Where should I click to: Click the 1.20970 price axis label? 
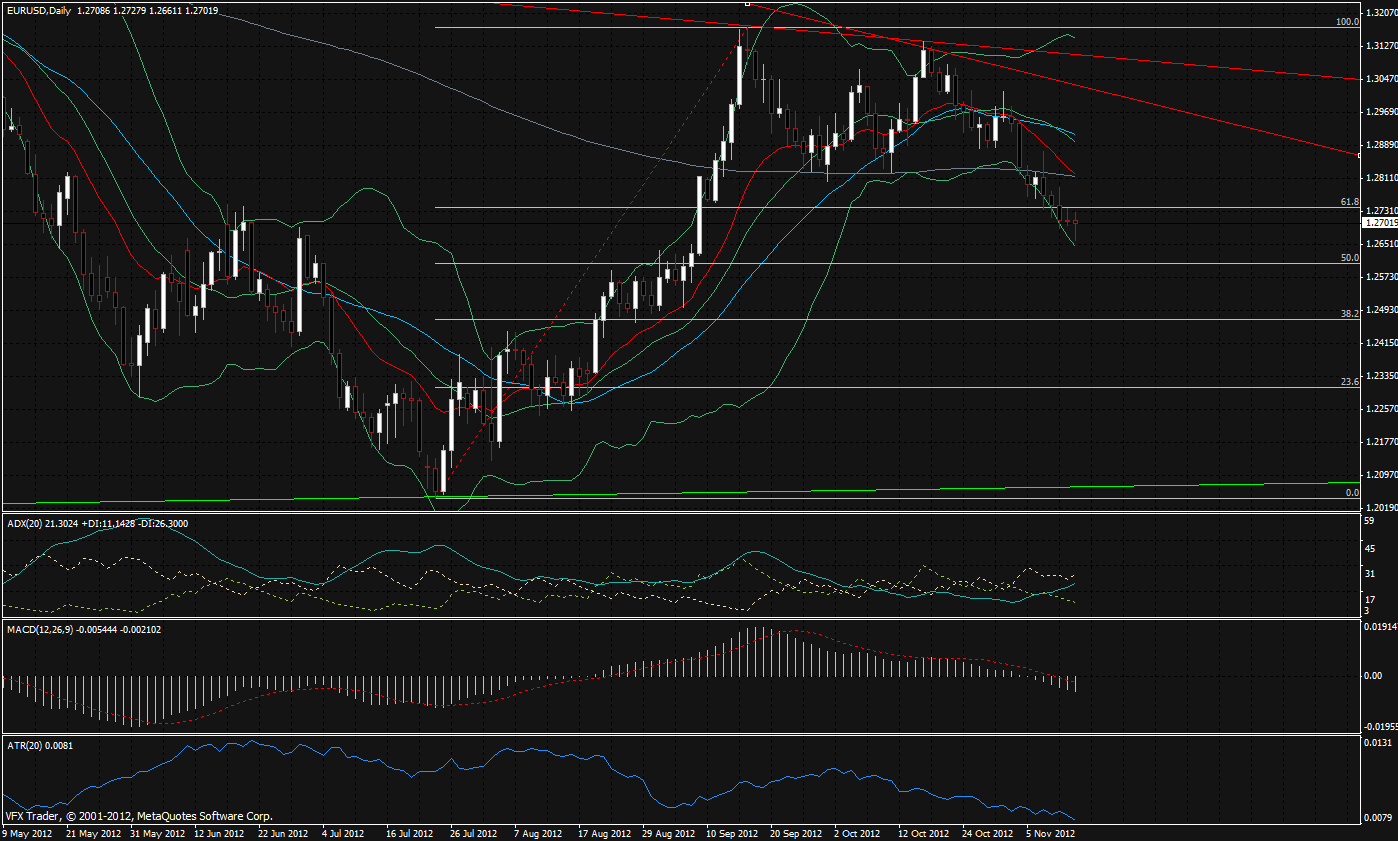pyautogui.click(x=1379, y=474)
